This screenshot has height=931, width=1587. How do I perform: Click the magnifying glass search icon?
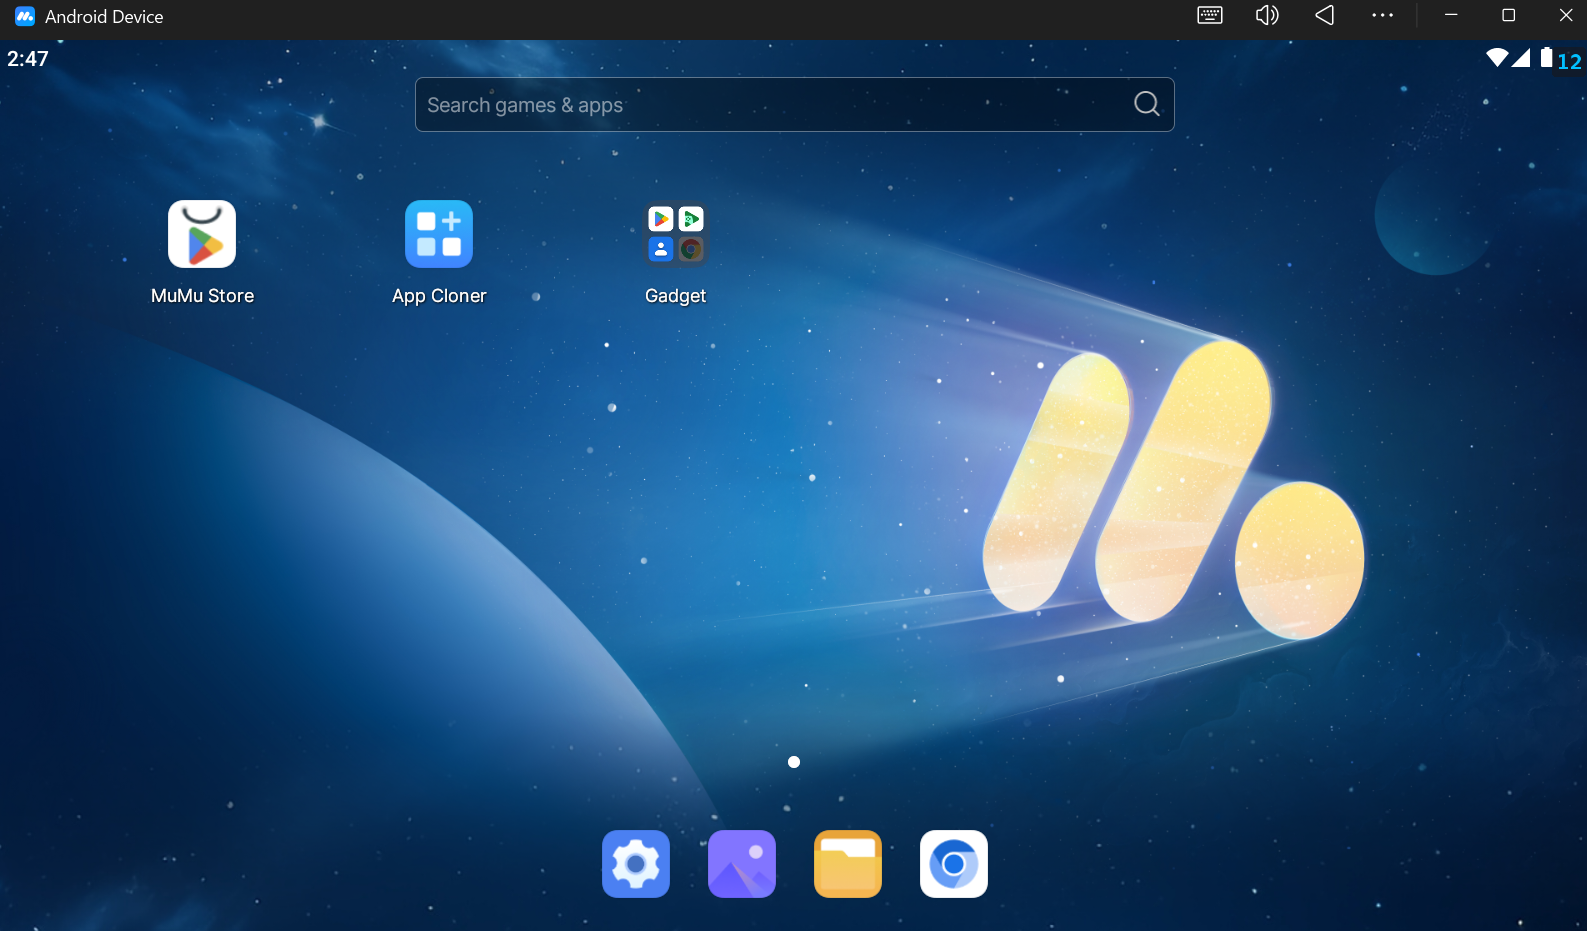coord(1147,104)
